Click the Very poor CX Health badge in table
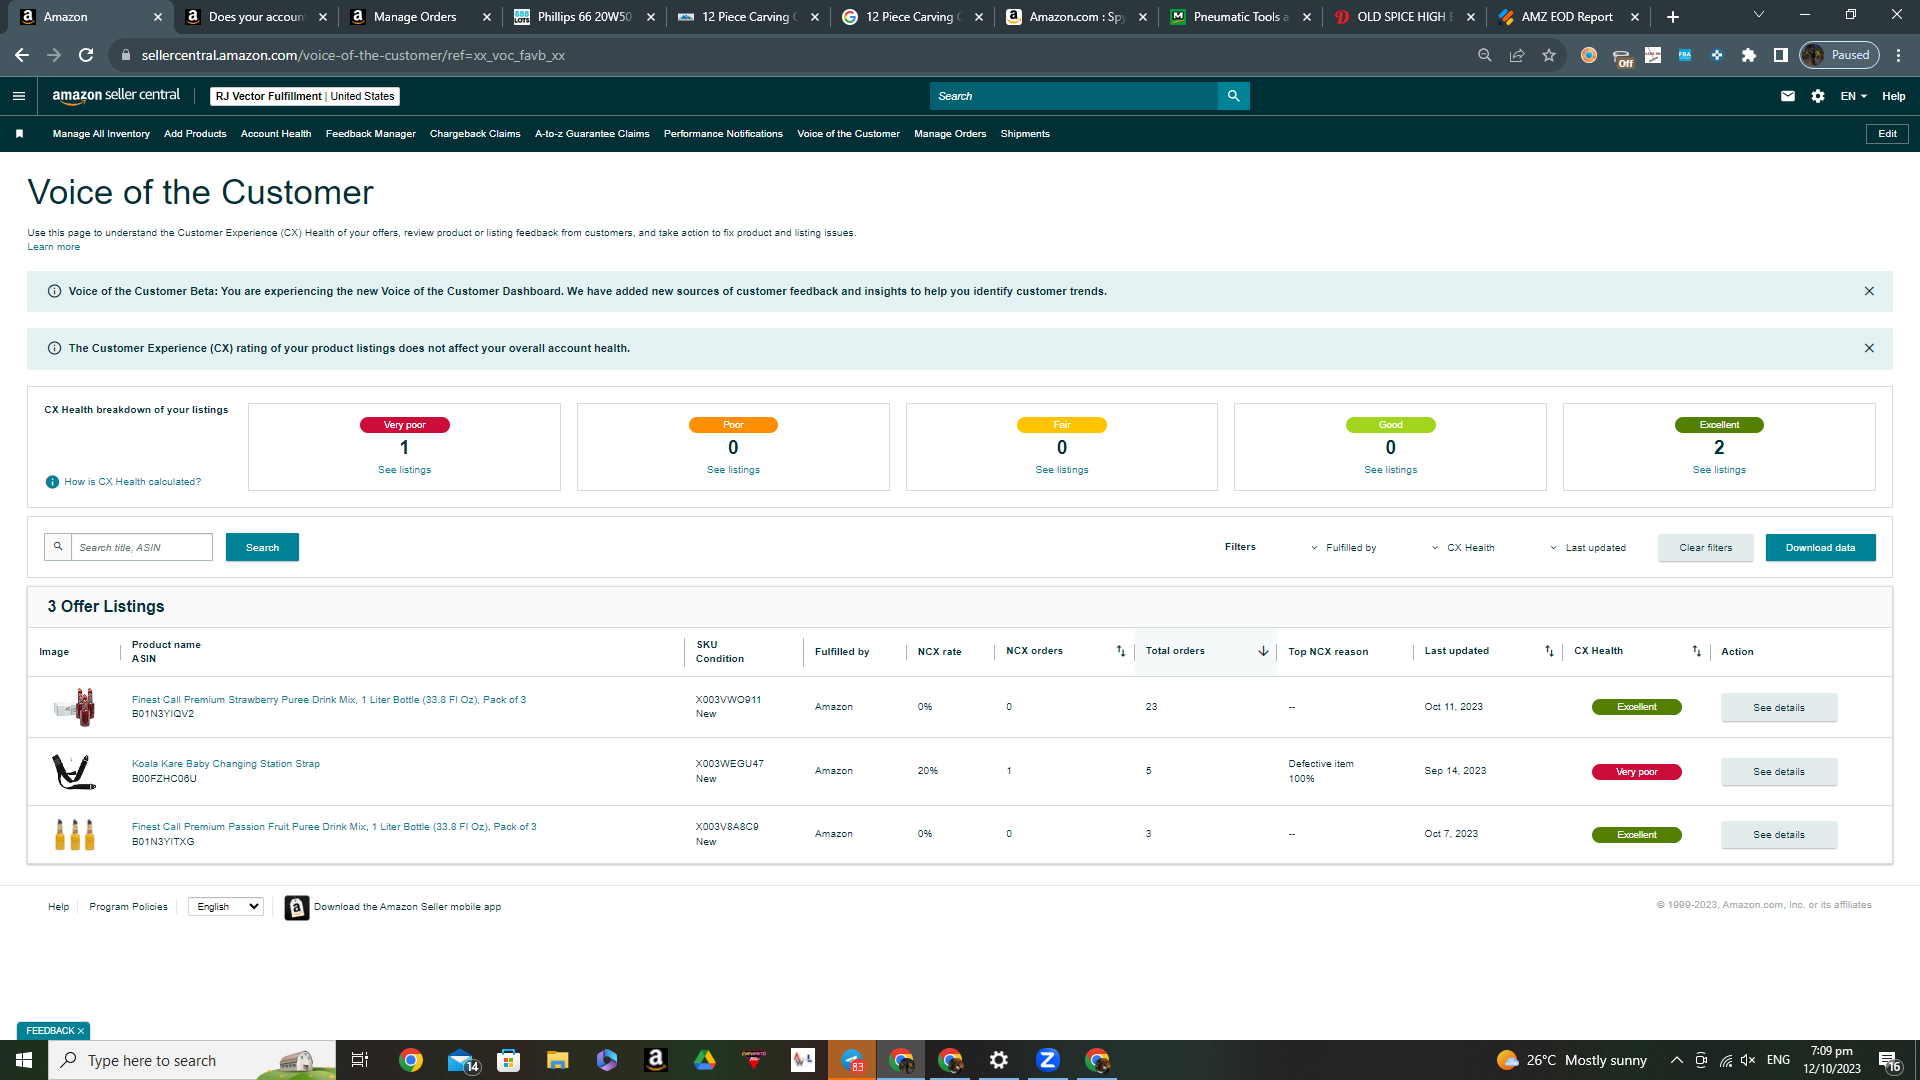The height and width of the screenshot is (1080, 1920). (1636, 772)
